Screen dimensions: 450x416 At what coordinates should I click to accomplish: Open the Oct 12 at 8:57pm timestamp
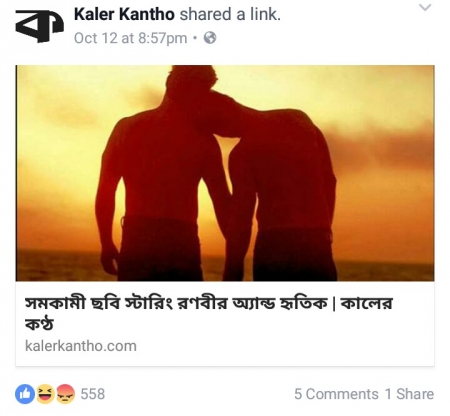tap(130, 38)
